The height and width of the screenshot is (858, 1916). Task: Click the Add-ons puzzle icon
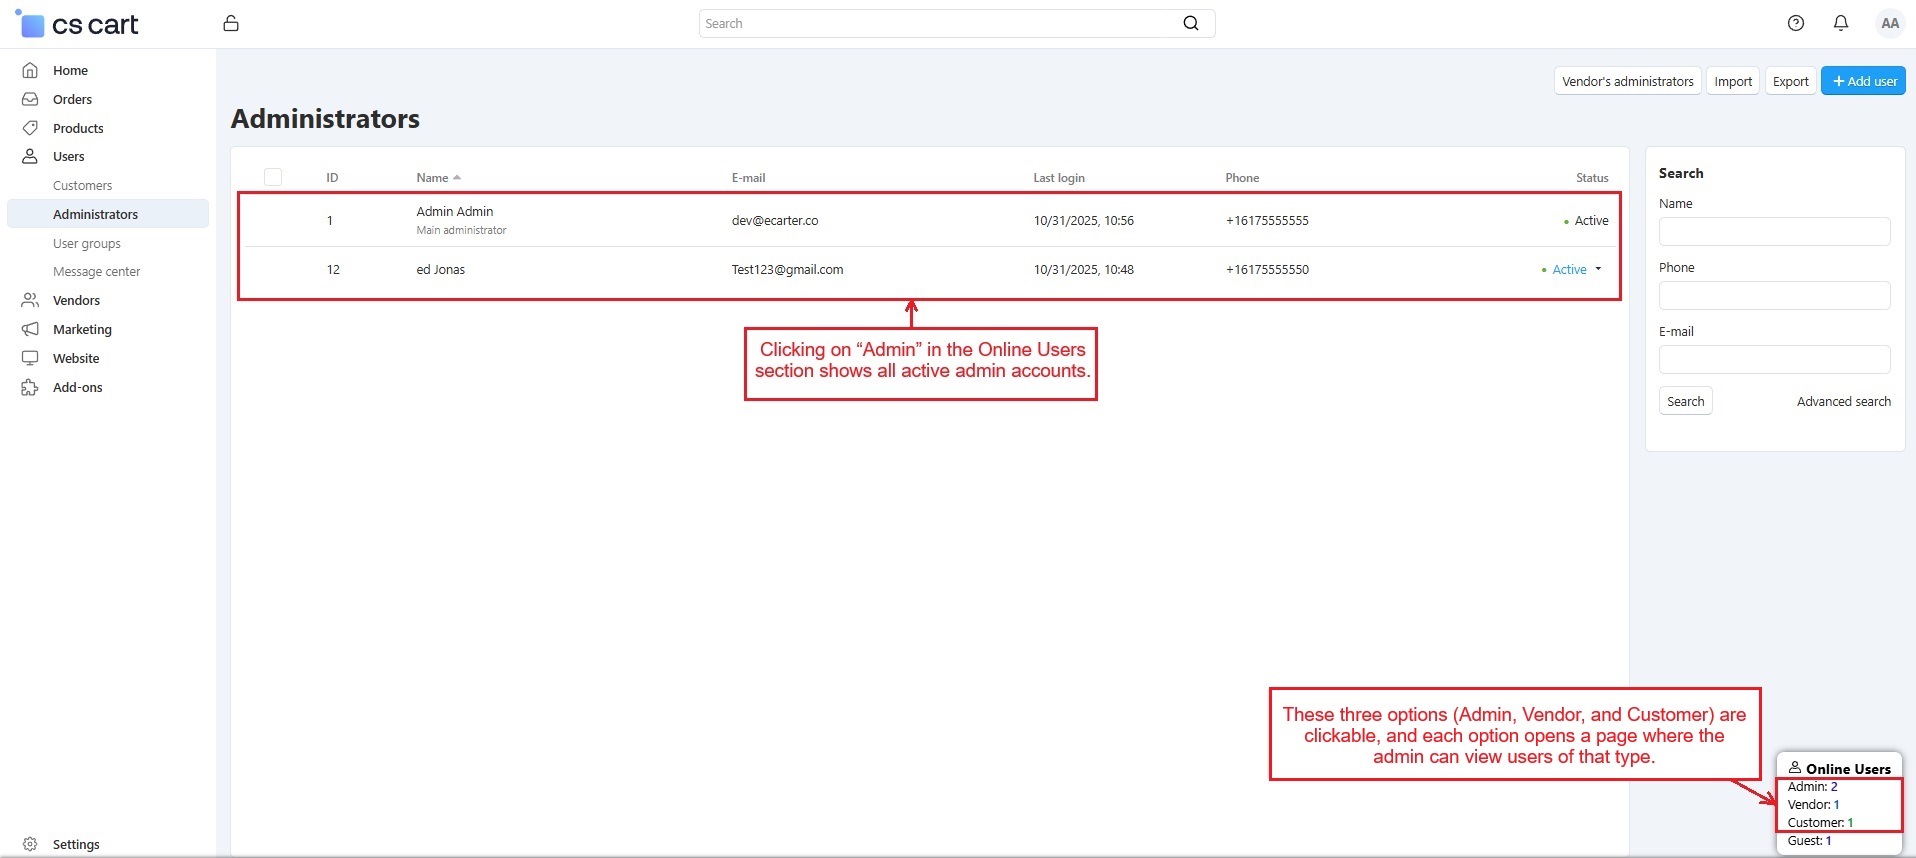tap(30, 387)
